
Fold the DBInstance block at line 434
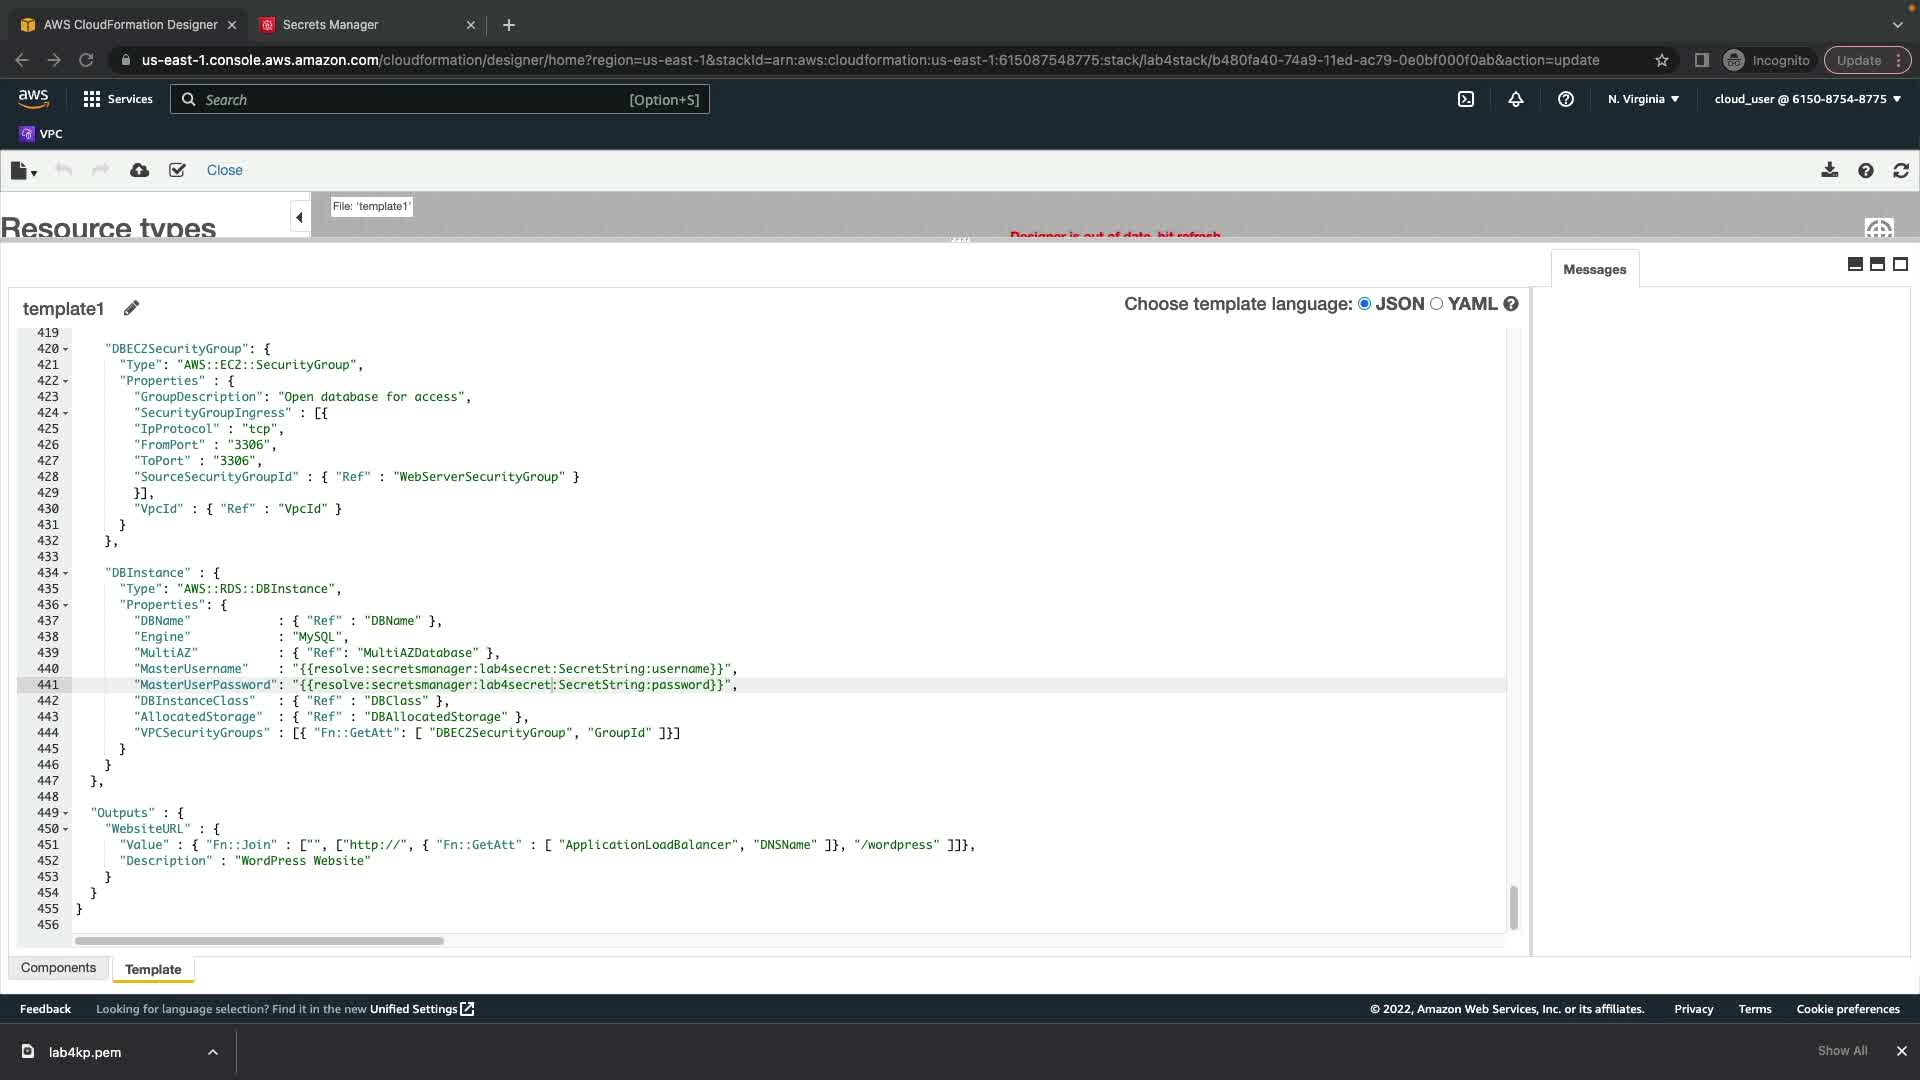coord(66,574)
